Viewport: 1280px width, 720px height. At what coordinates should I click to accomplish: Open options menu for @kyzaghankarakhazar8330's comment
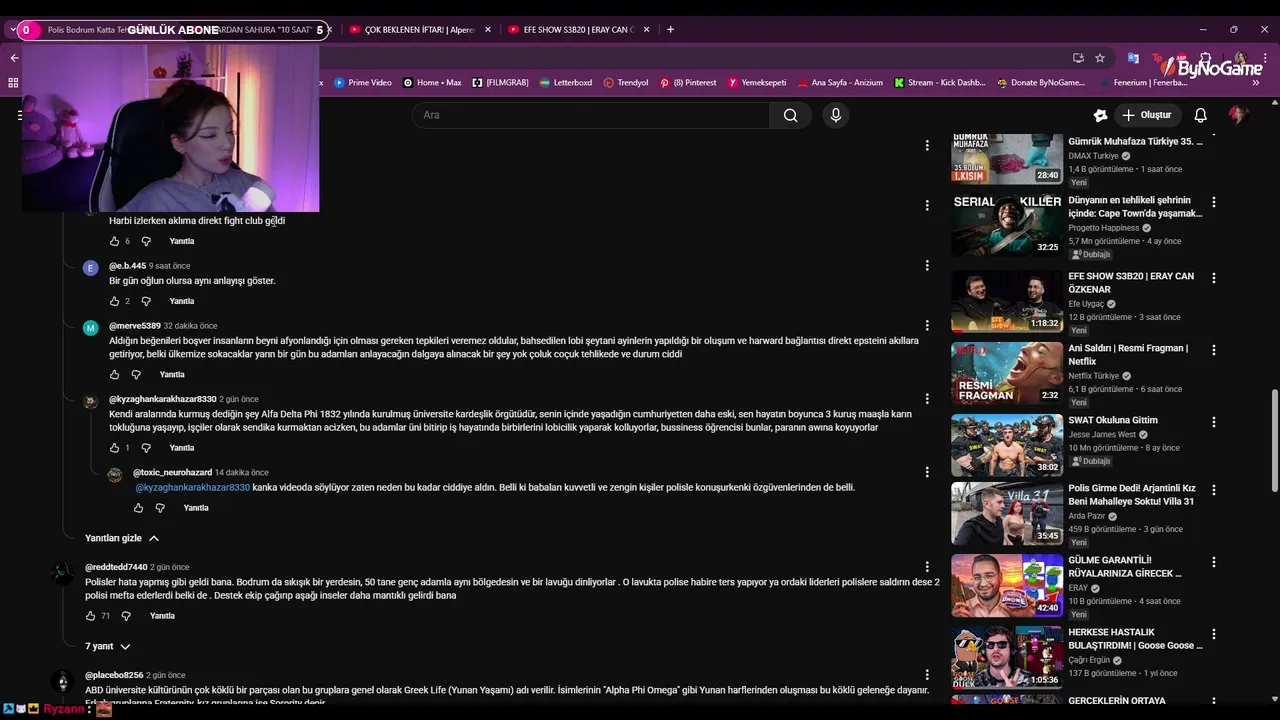coord(927,399)
